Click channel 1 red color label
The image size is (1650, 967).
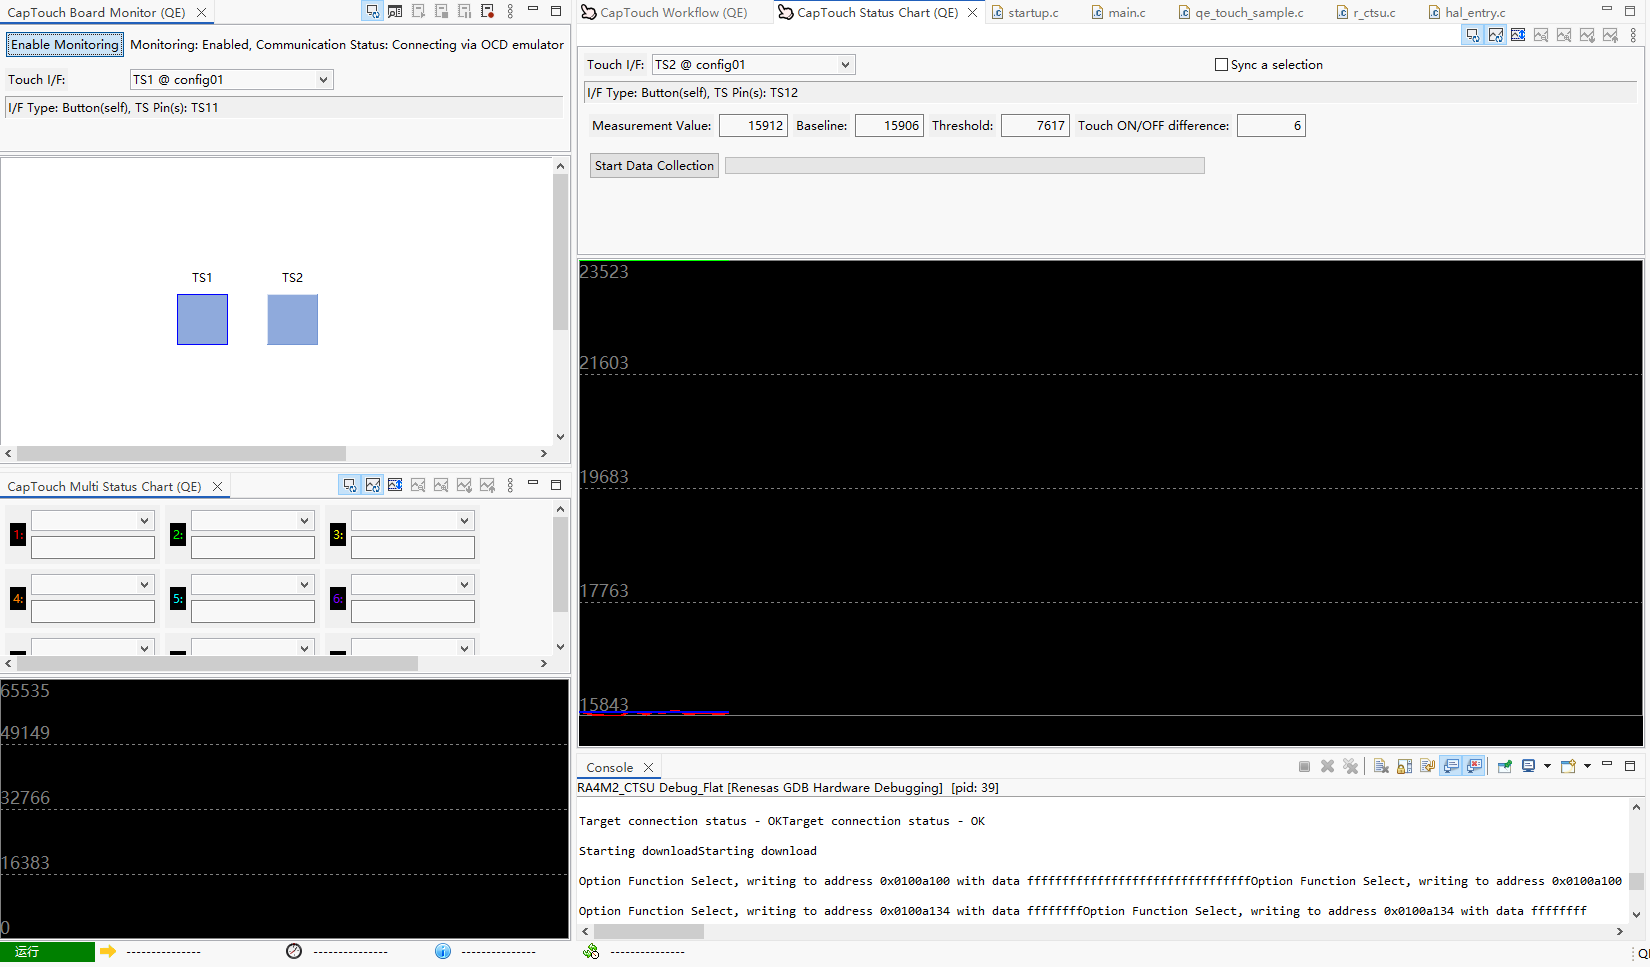[18, 535]
